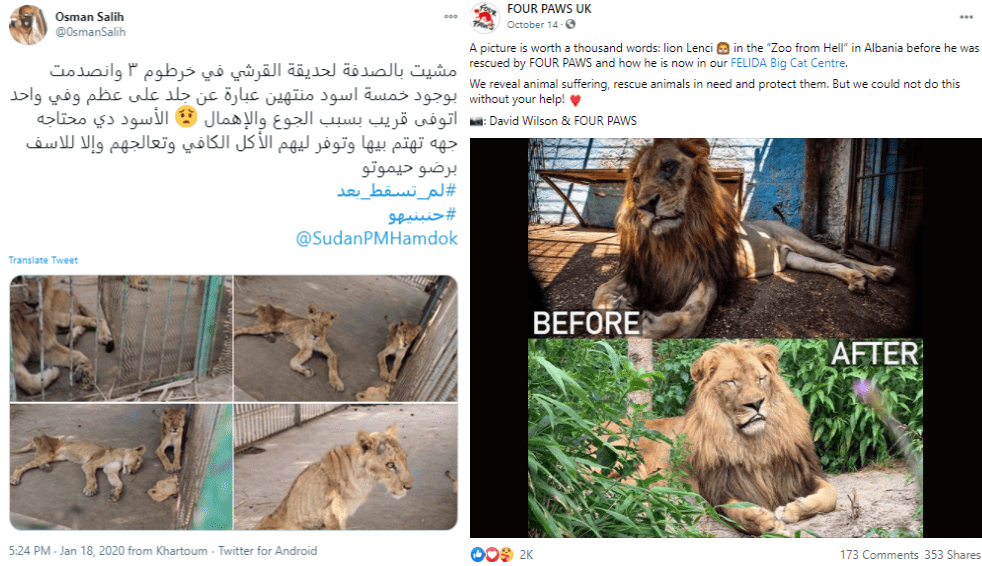Open the bottom-right thin lioness photo
This screenshot has height=566, width=982.
[x=346, y=467]
